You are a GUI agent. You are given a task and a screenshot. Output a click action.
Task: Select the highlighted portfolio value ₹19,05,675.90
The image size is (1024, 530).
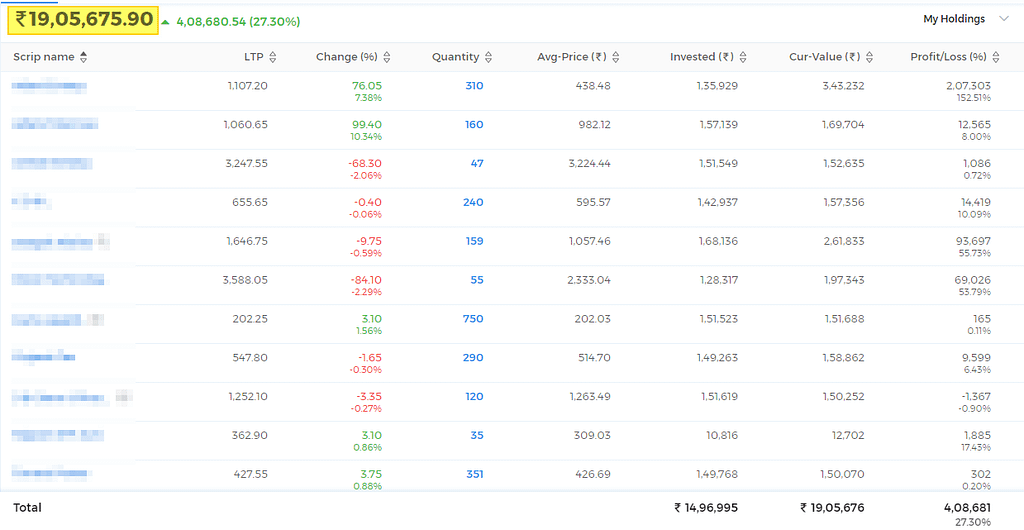click(x=84, y=20)
